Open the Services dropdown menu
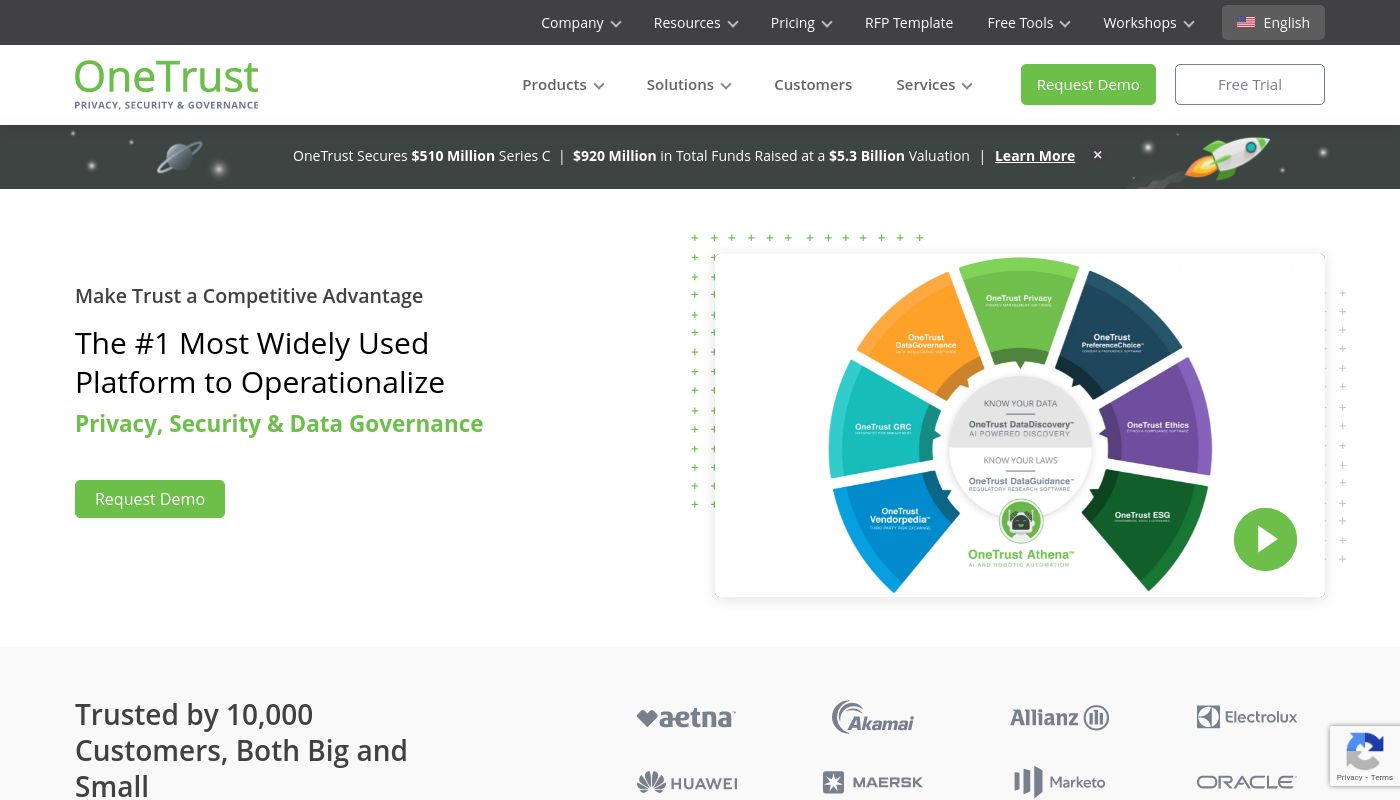This screenshot has height=800, width=1400. coord(934,84)
